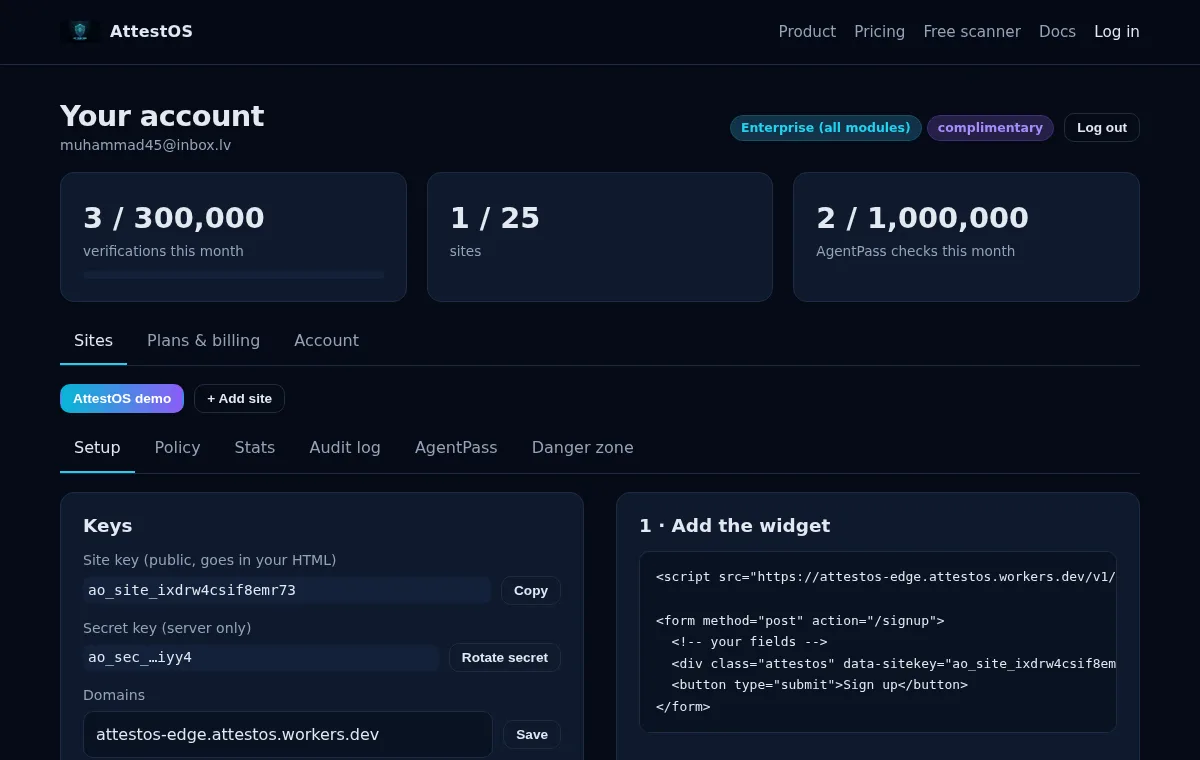Click the Site key (public) label
Image resolution: width=1200 pixels, height=760 pixels.
pyautogui.click(x=210, y=560)
